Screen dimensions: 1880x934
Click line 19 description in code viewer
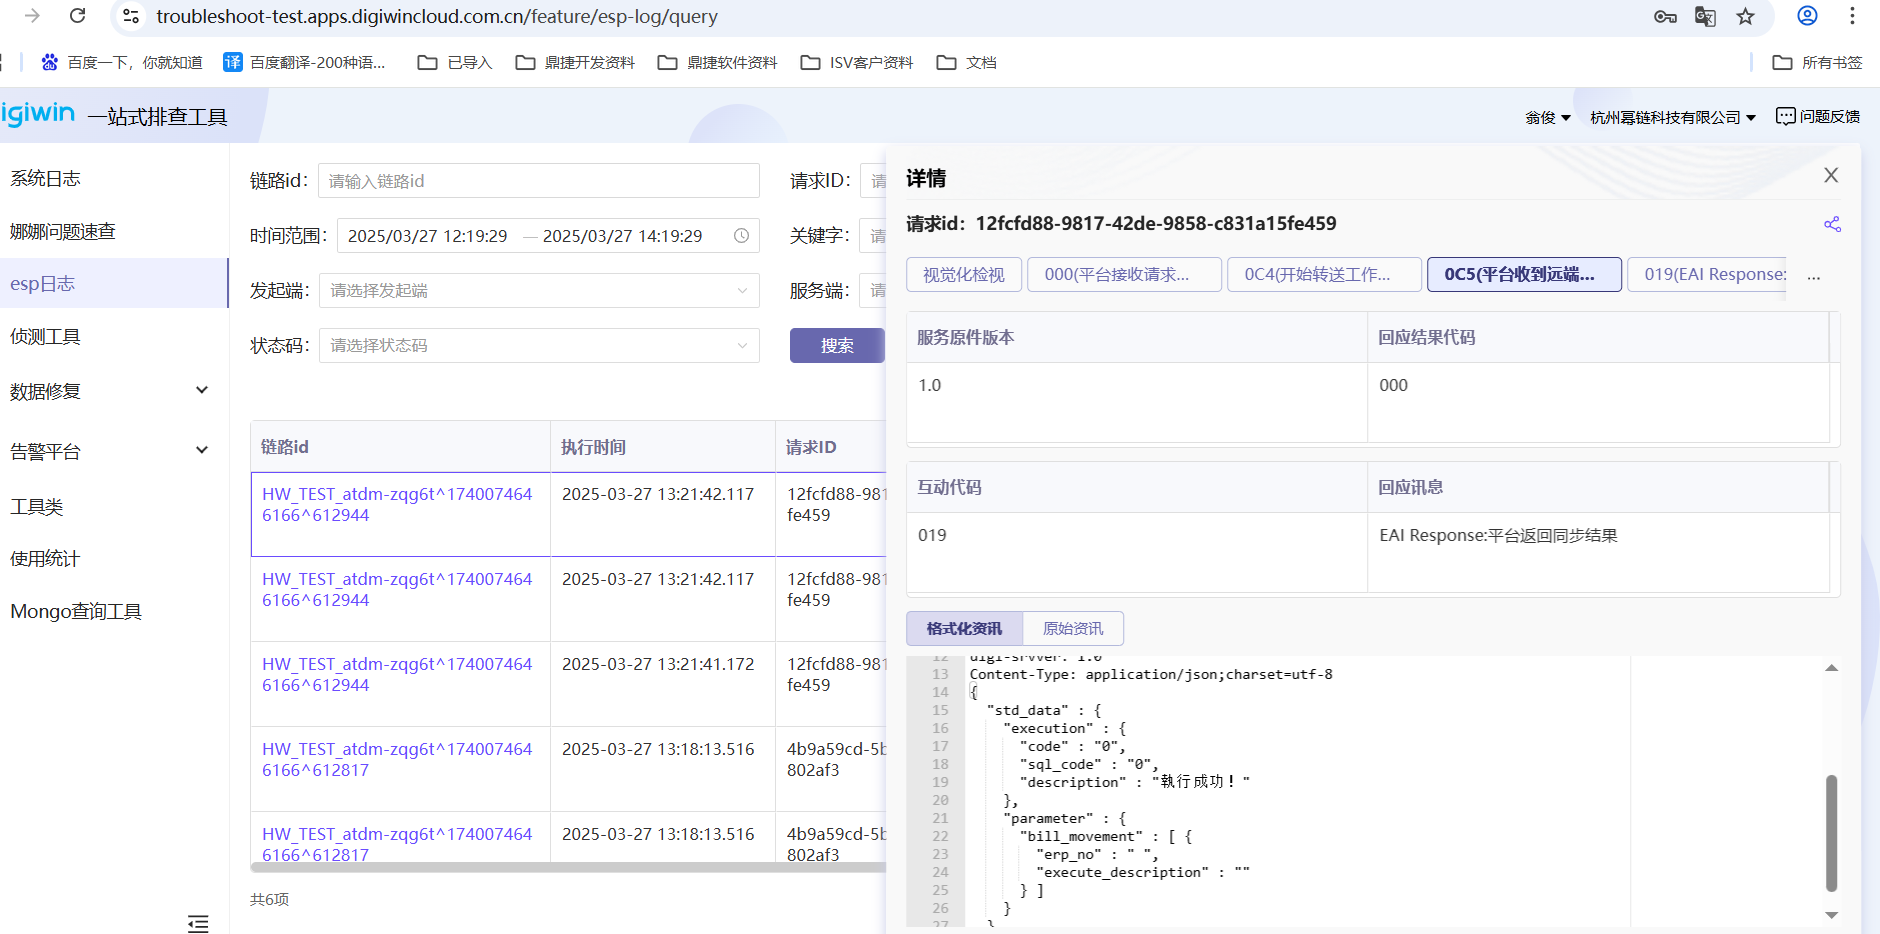(1134, 782)
